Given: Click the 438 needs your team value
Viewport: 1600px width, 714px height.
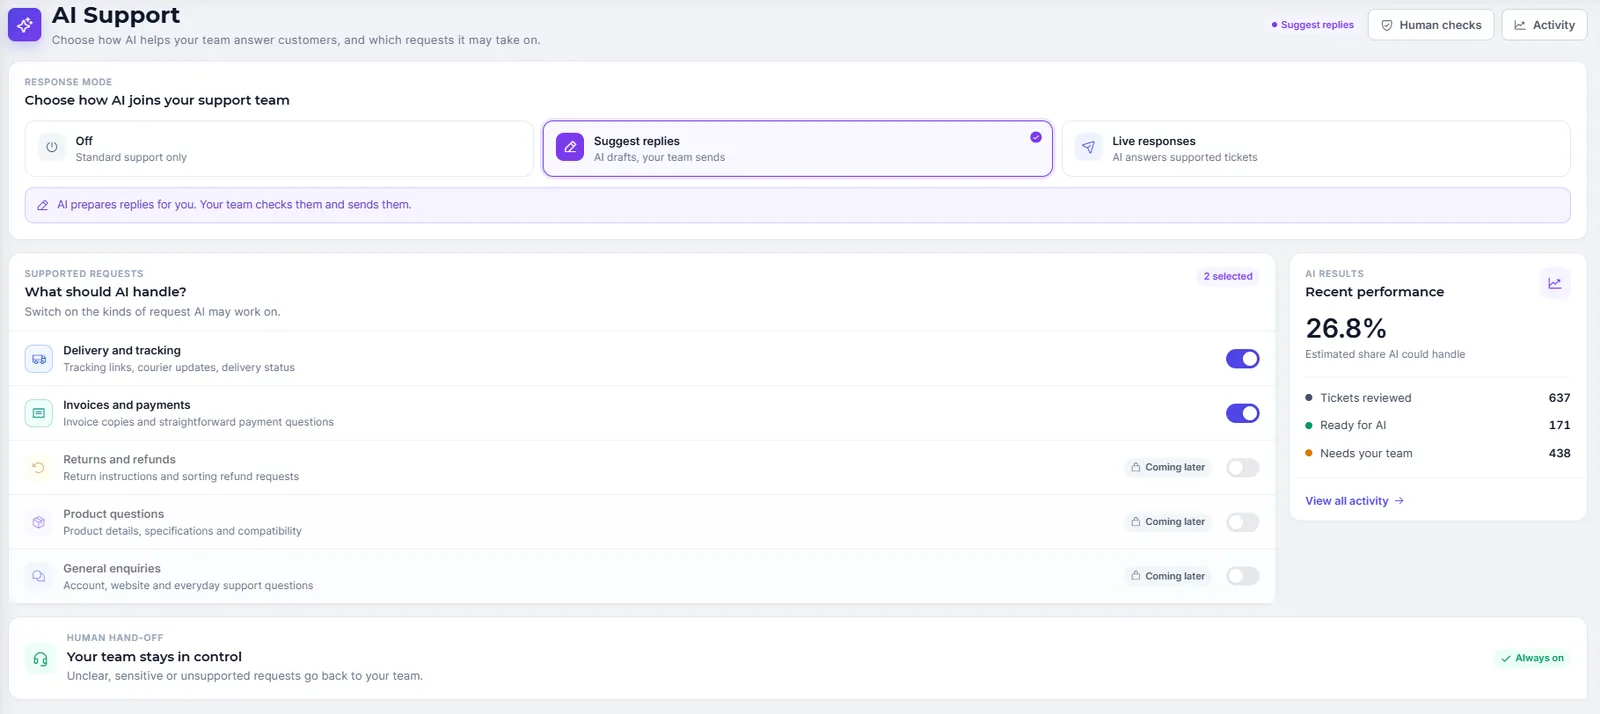Looking at the screenshot, I should coord(1559,453).
